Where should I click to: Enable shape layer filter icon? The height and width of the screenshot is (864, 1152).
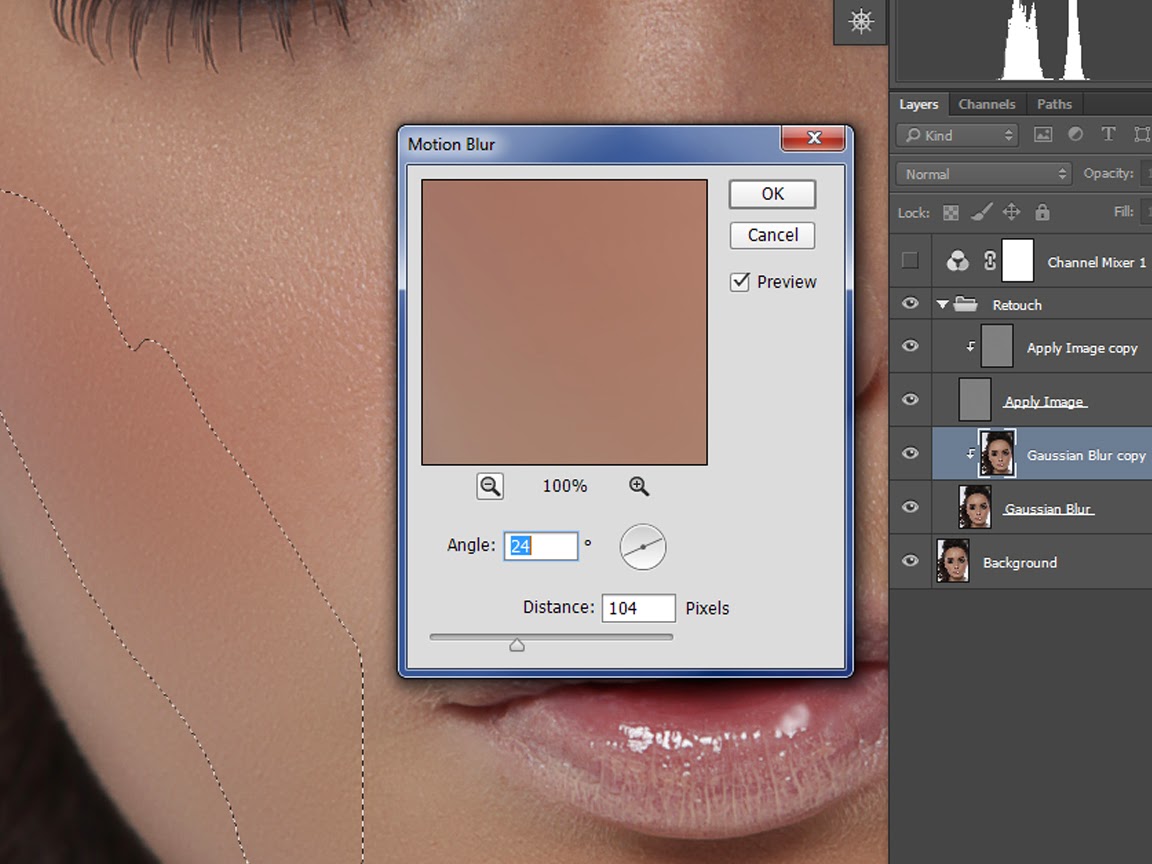(1141, 134)
